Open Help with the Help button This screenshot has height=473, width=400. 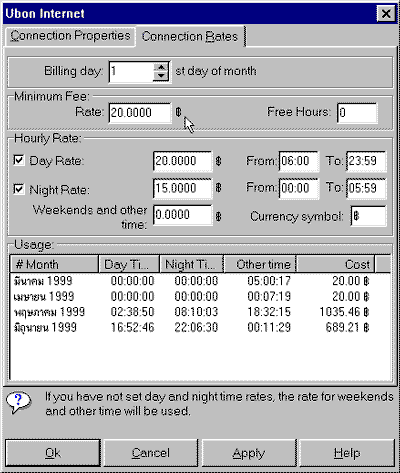[347, 453]
